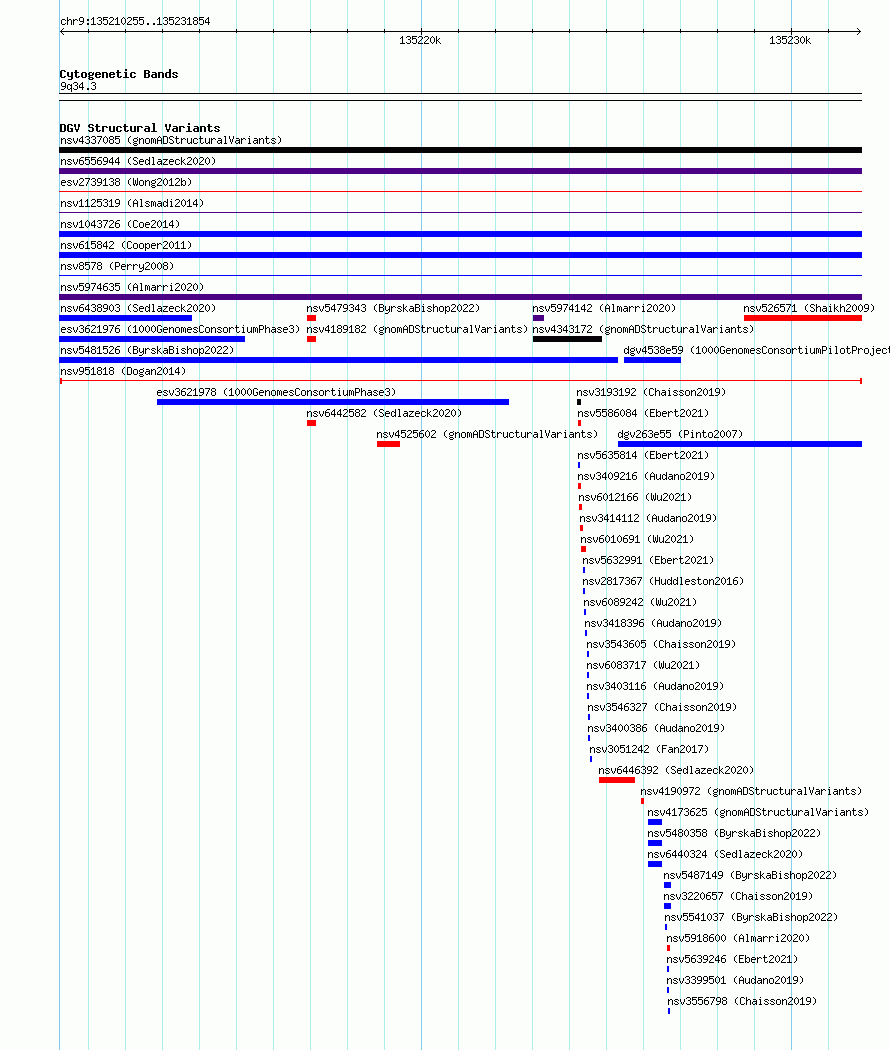Image resolution: width=890 pixels, height=1050 pixels.
Task: Click esv3621976 1000Genomes Phase3 label
Action: [x=180, y=329]
